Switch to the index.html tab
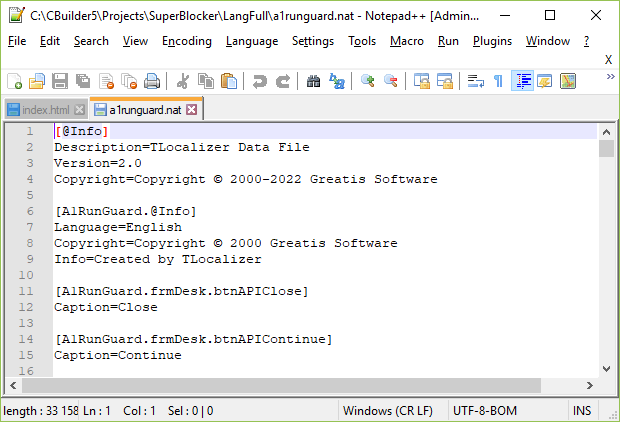 coord(45,109)
